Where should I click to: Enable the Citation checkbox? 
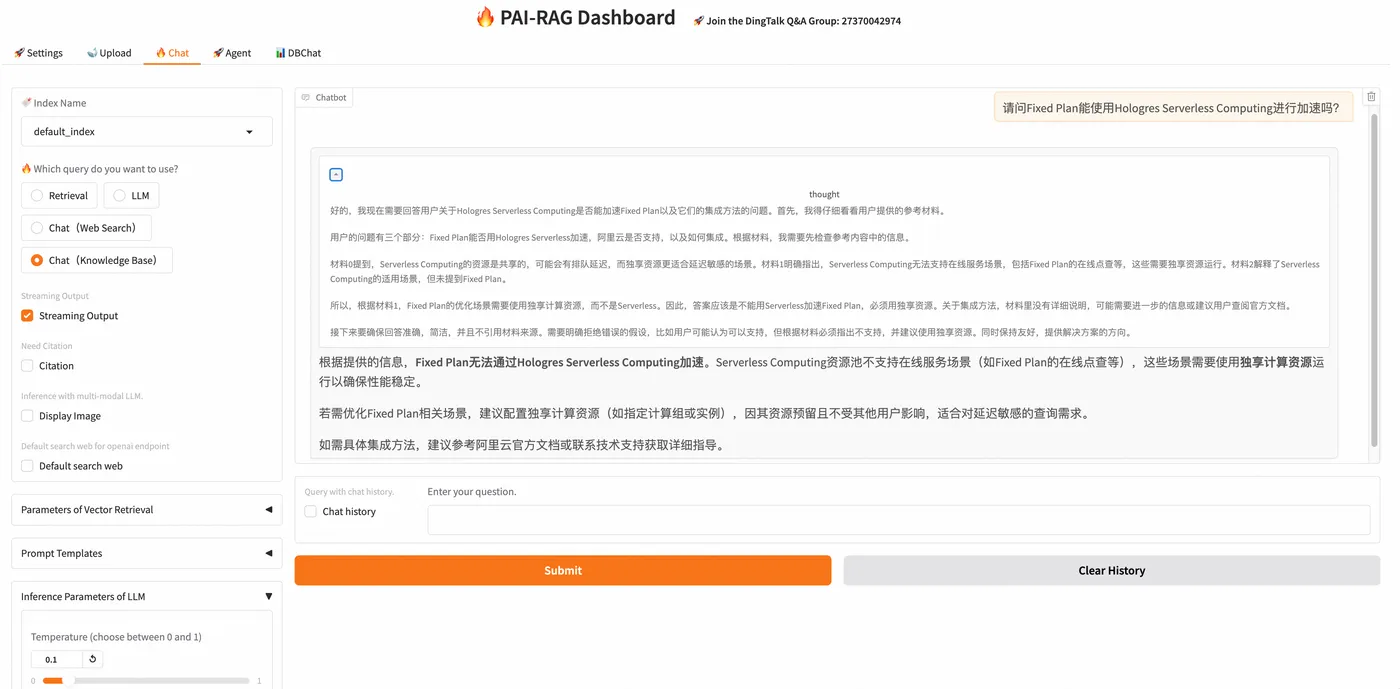[x=28, y=366]
